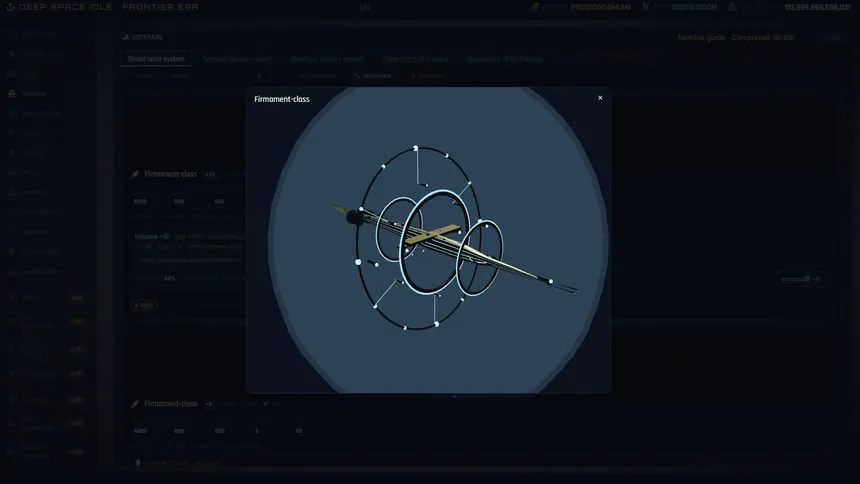Click the 4400 value in the lower ship card
The width and height of the screenshot is (860, 484).
(x=140, y=431)
